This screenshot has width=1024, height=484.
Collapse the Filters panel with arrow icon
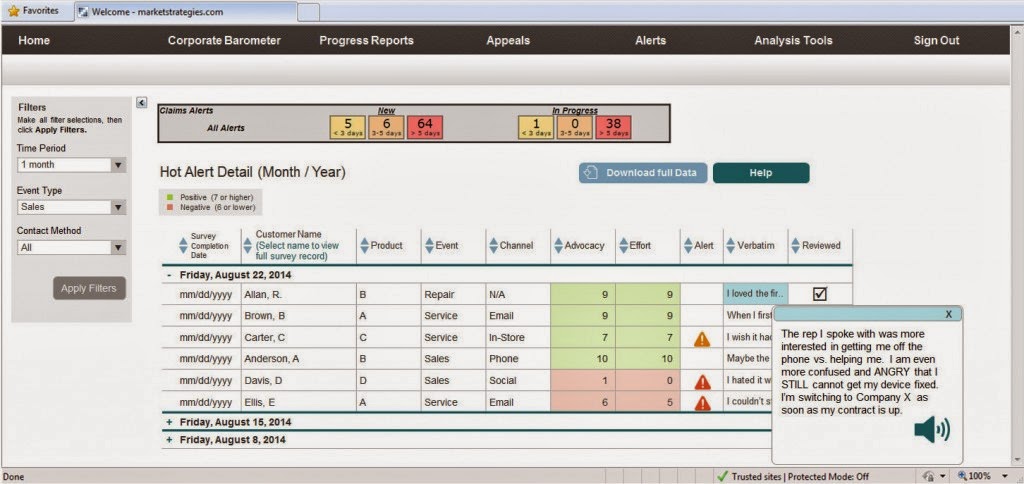(142, 102)
